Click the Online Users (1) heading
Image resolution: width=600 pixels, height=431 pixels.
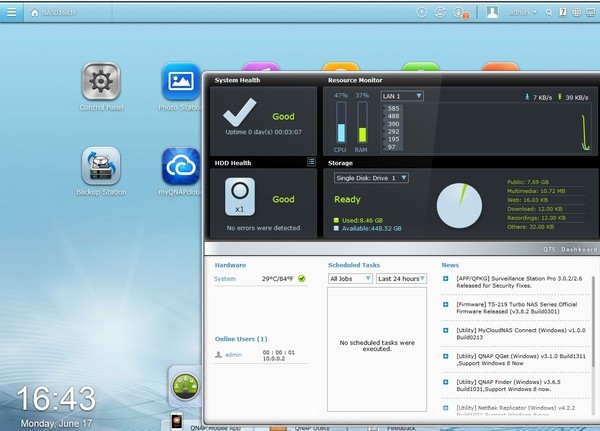click(241, 339)
